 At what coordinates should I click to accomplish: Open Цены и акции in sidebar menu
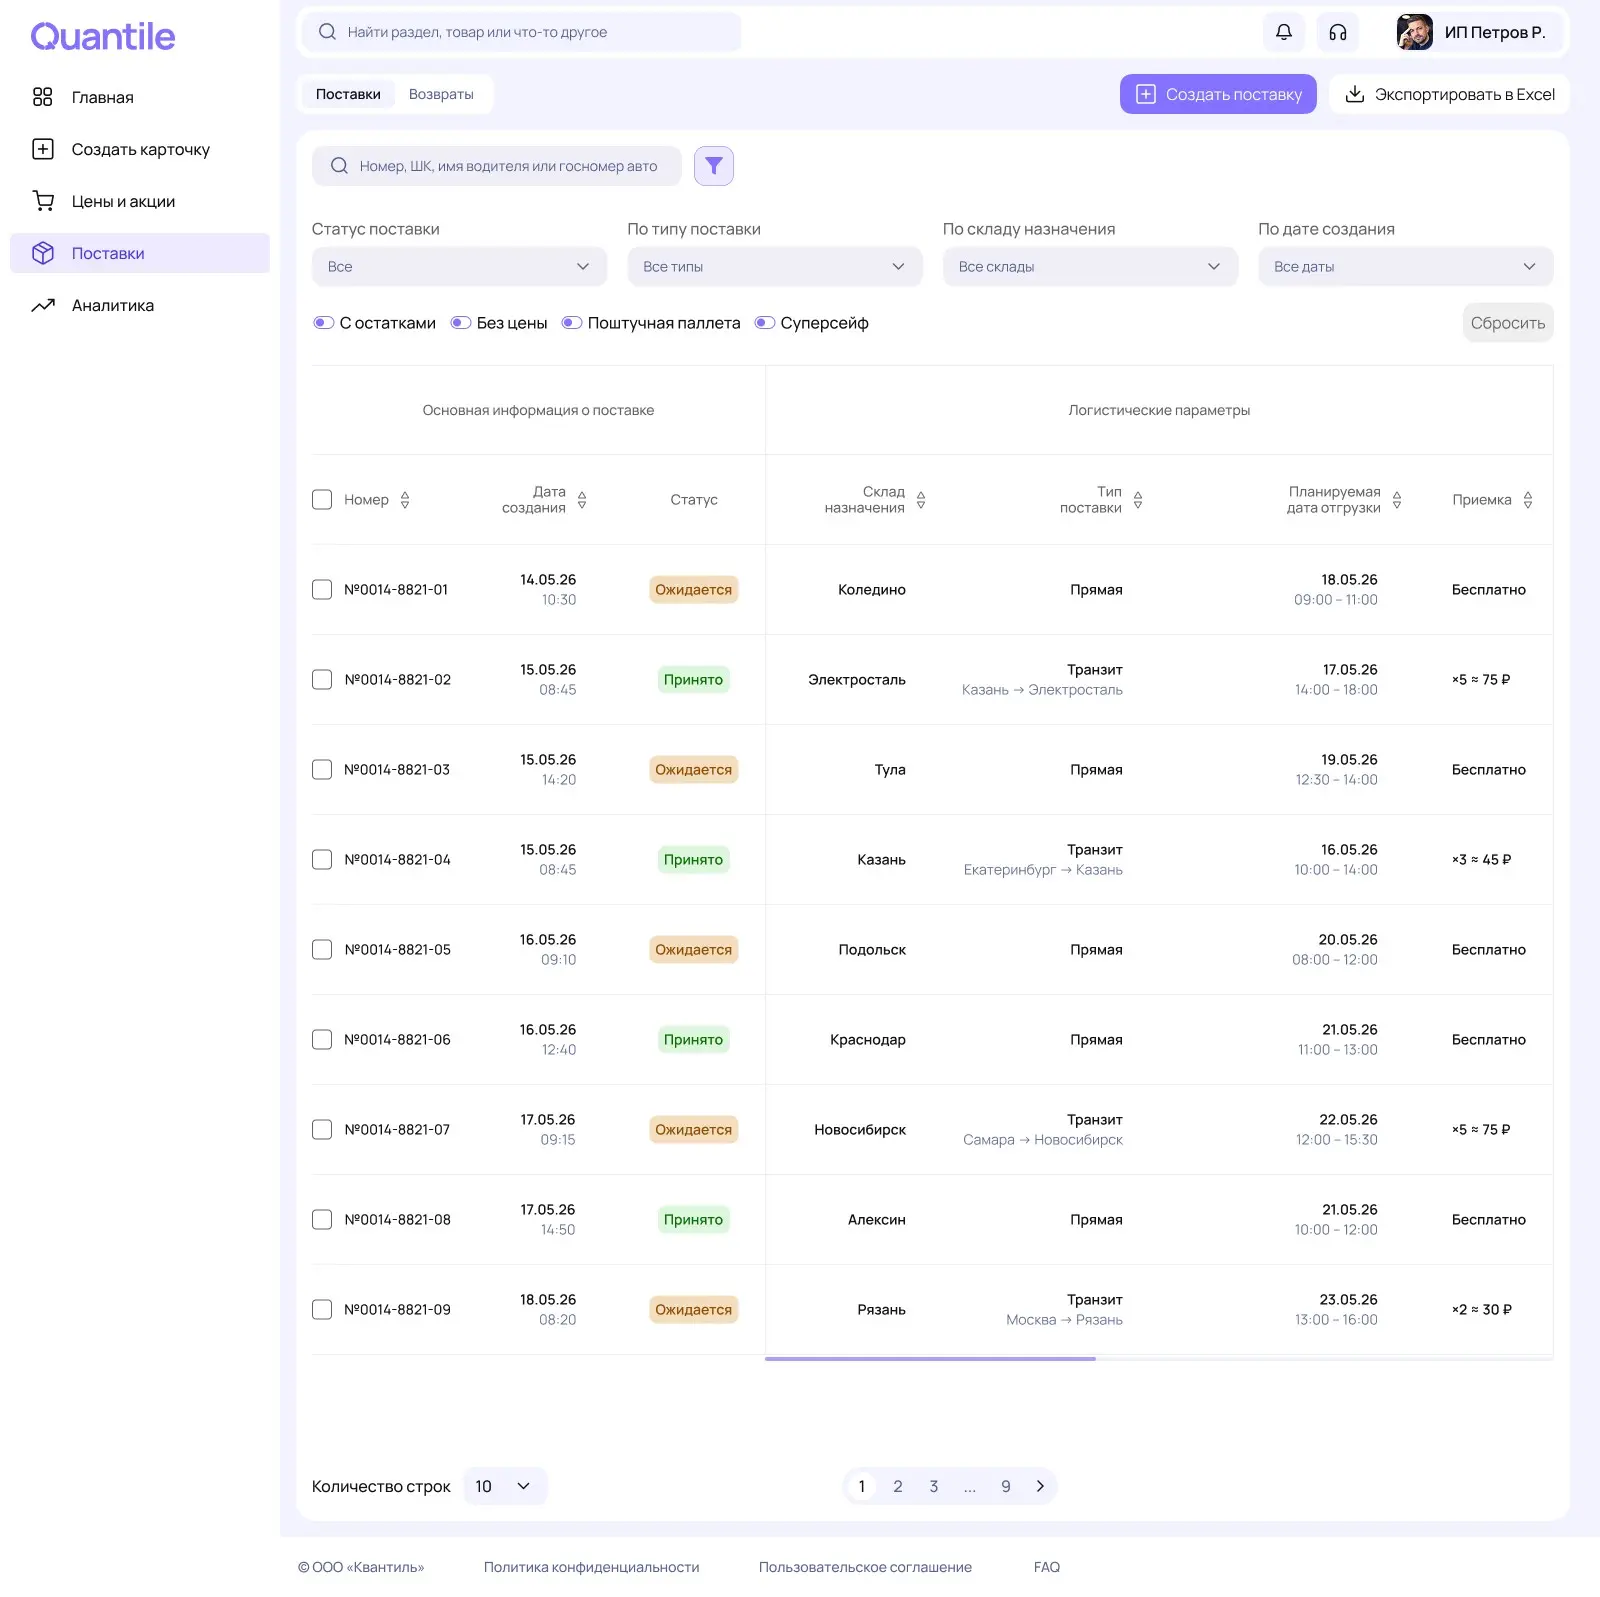click(140, 201)
